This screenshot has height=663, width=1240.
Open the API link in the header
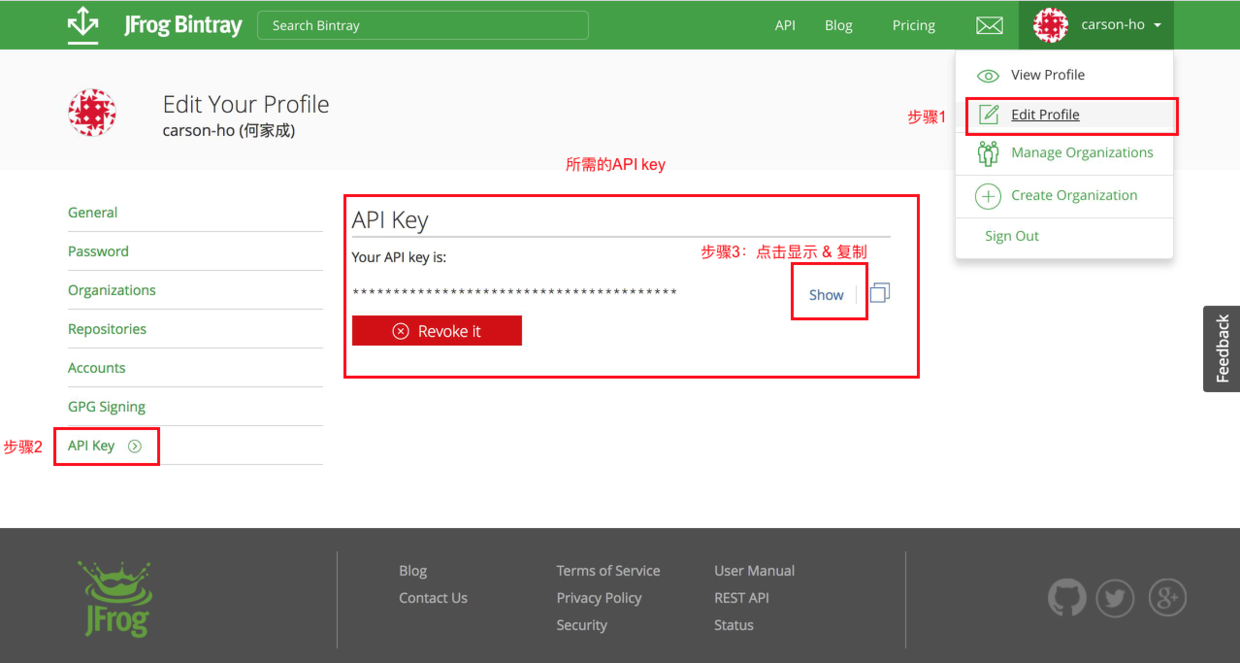tap(785, 25)
